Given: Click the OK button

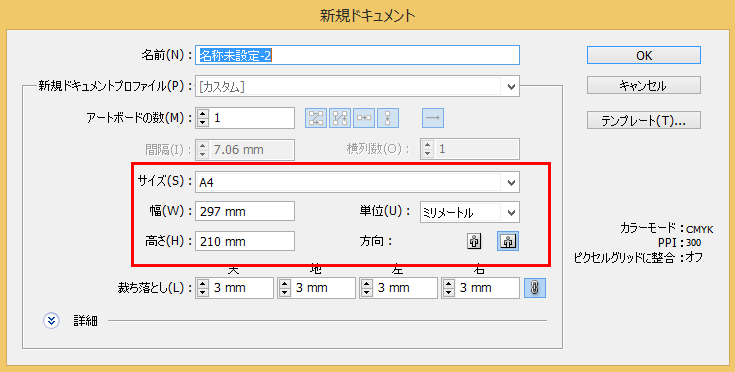Looking at the screenshot, I should coord(644,55).
